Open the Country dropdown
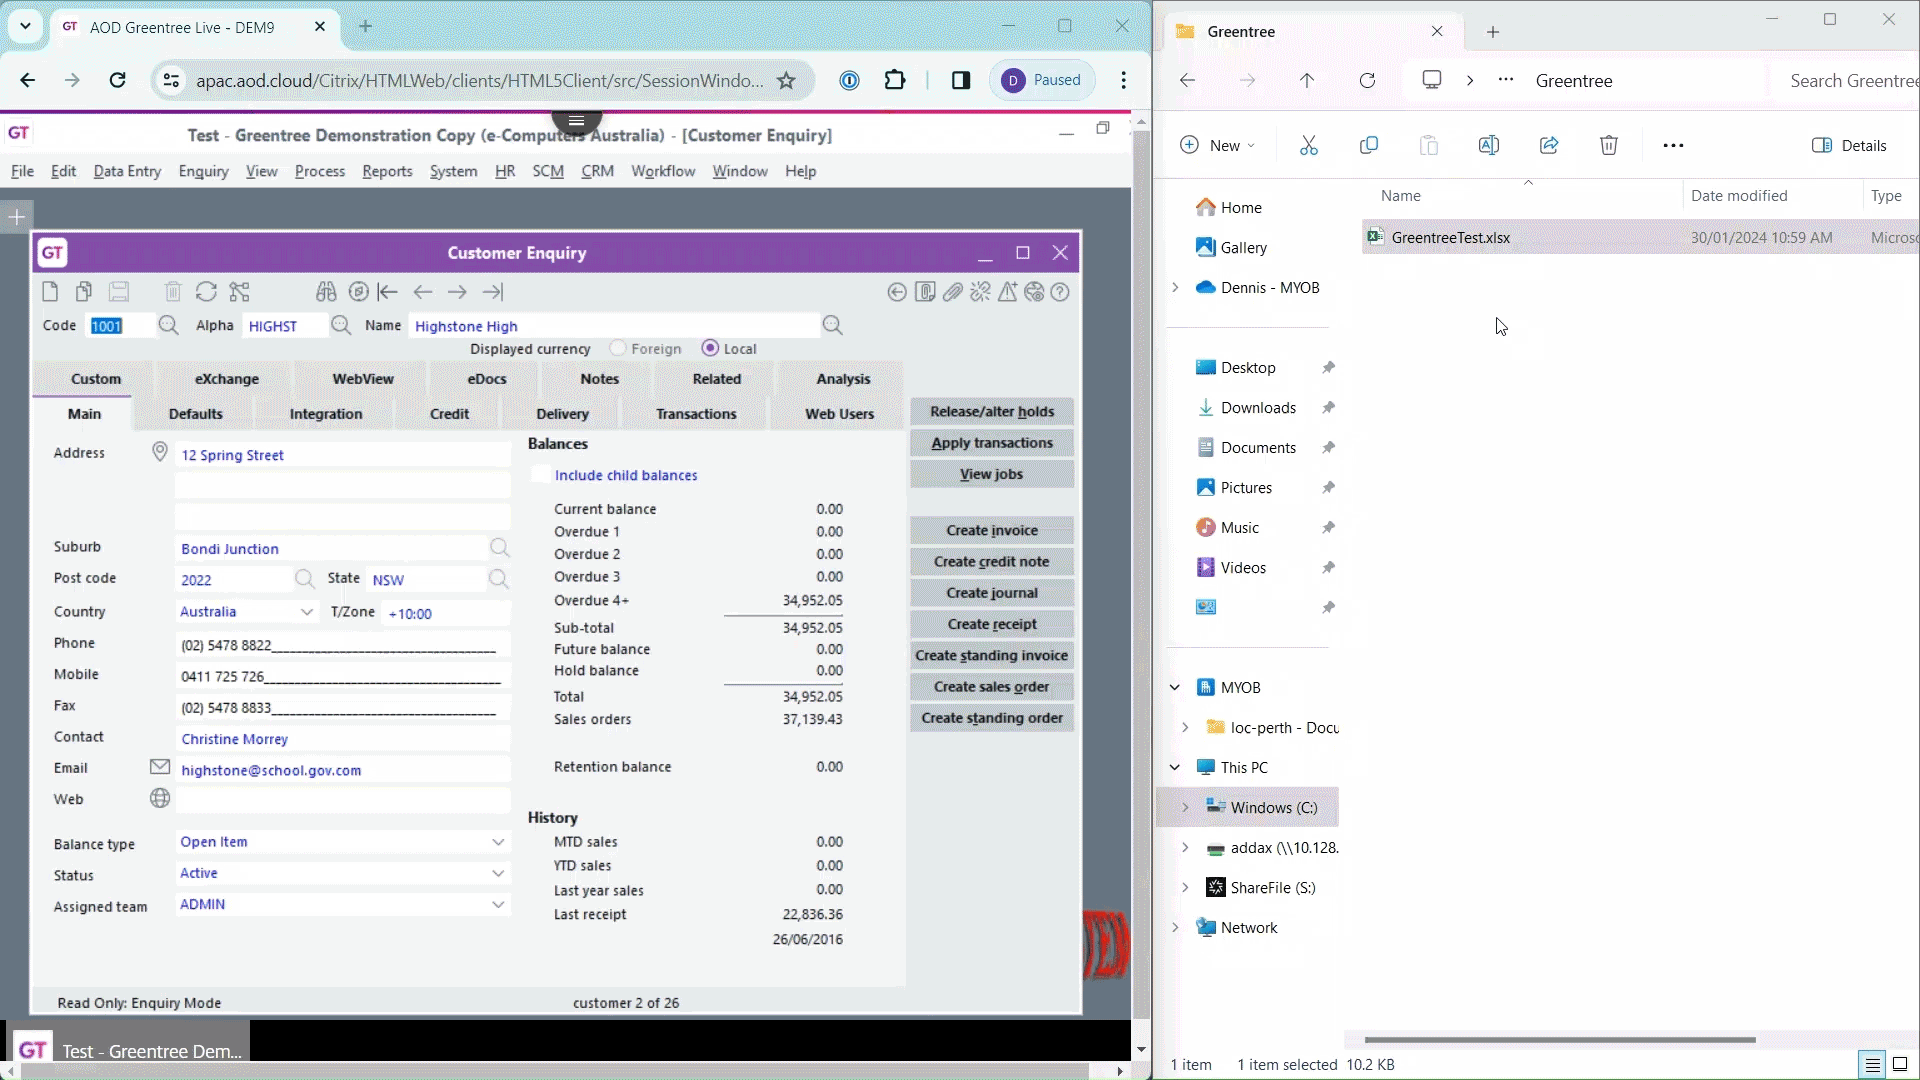The width and height of the screenshot is (1920, 1080). coord(306,612)
